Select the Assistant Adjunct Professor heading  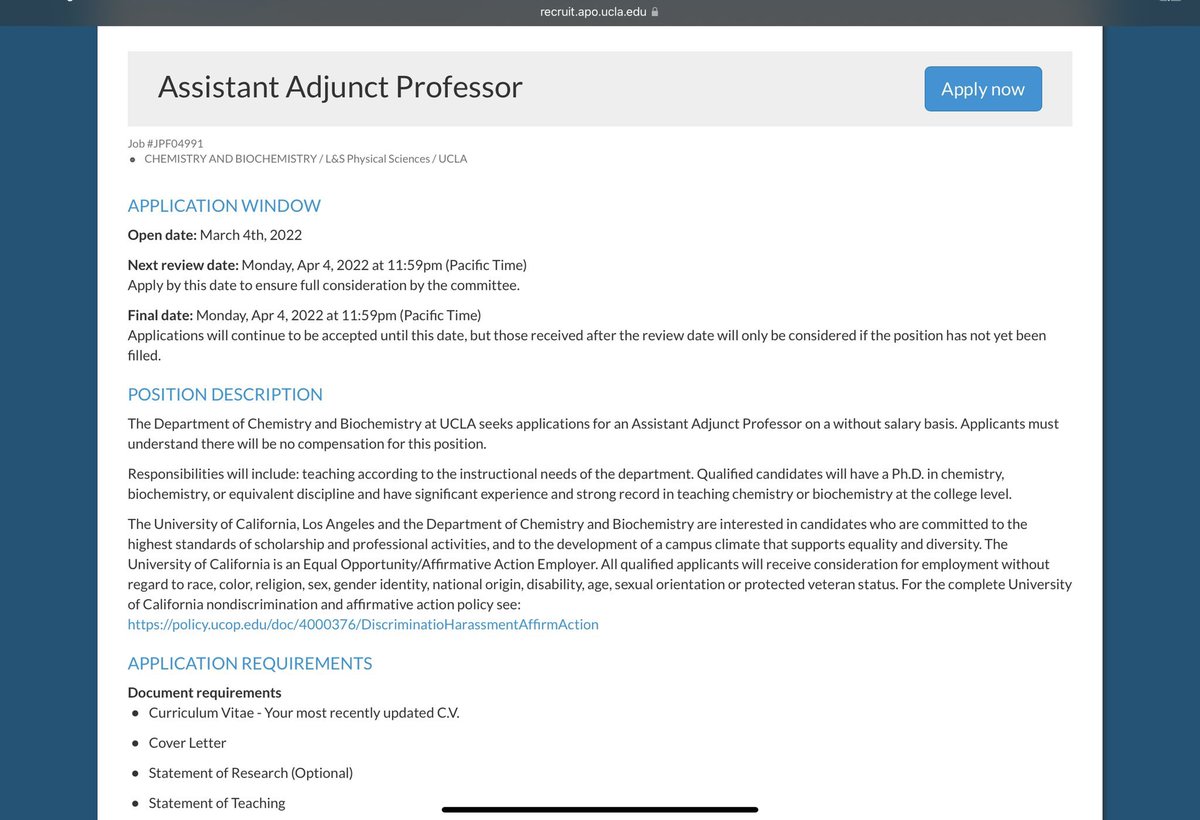340,87
